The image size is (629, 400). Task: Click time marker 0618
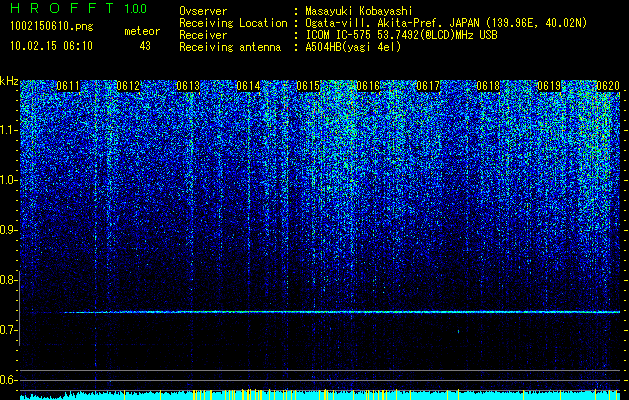pos(489,86)
